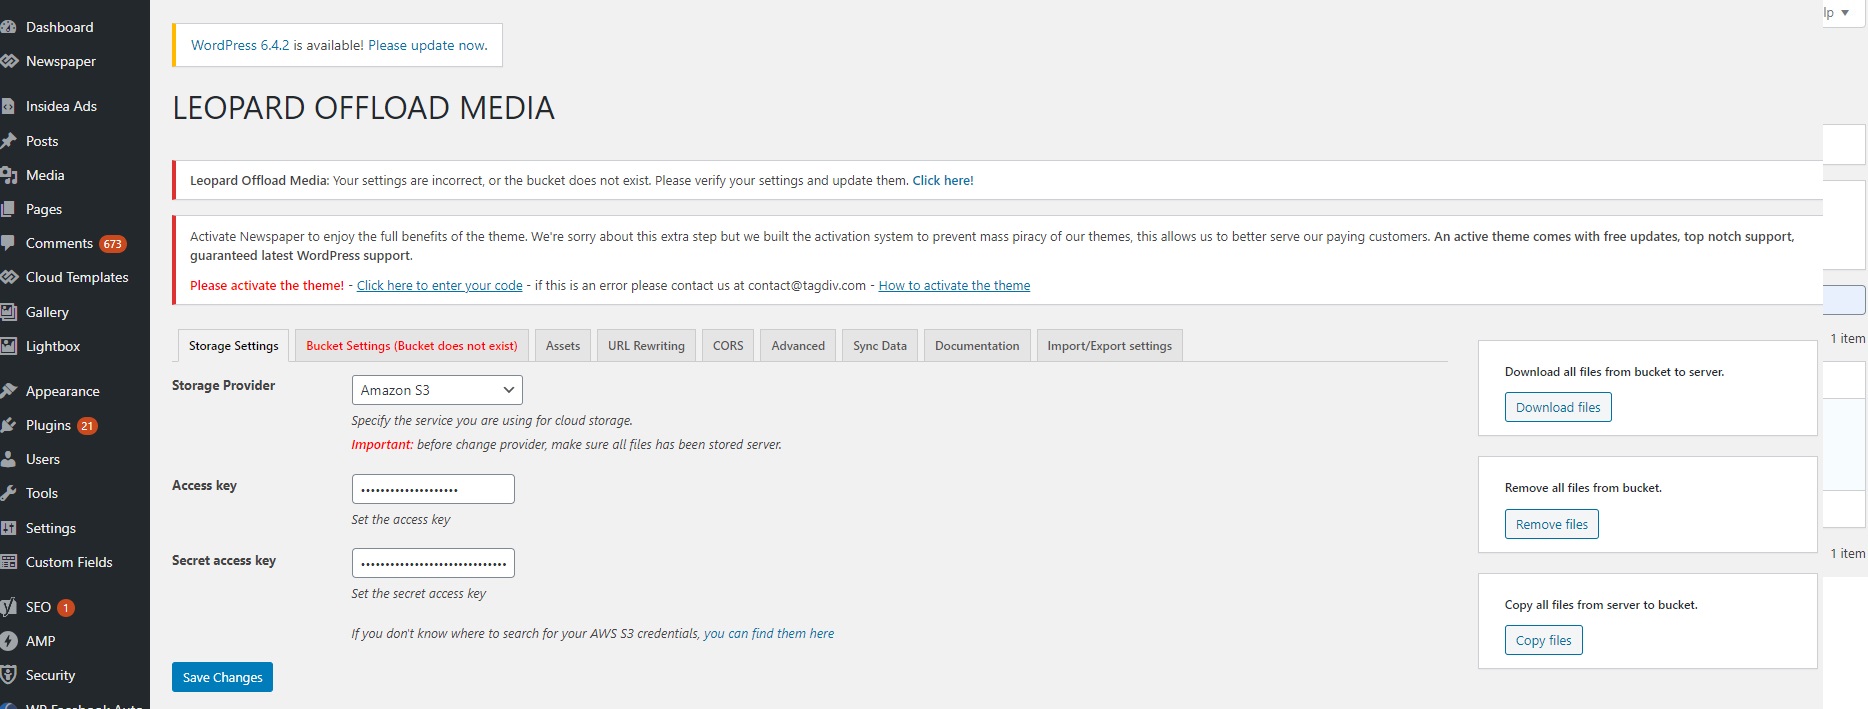Open Plugins menu with 21 badge
The image size is (1868, 709).
click(x=75, y=425)
